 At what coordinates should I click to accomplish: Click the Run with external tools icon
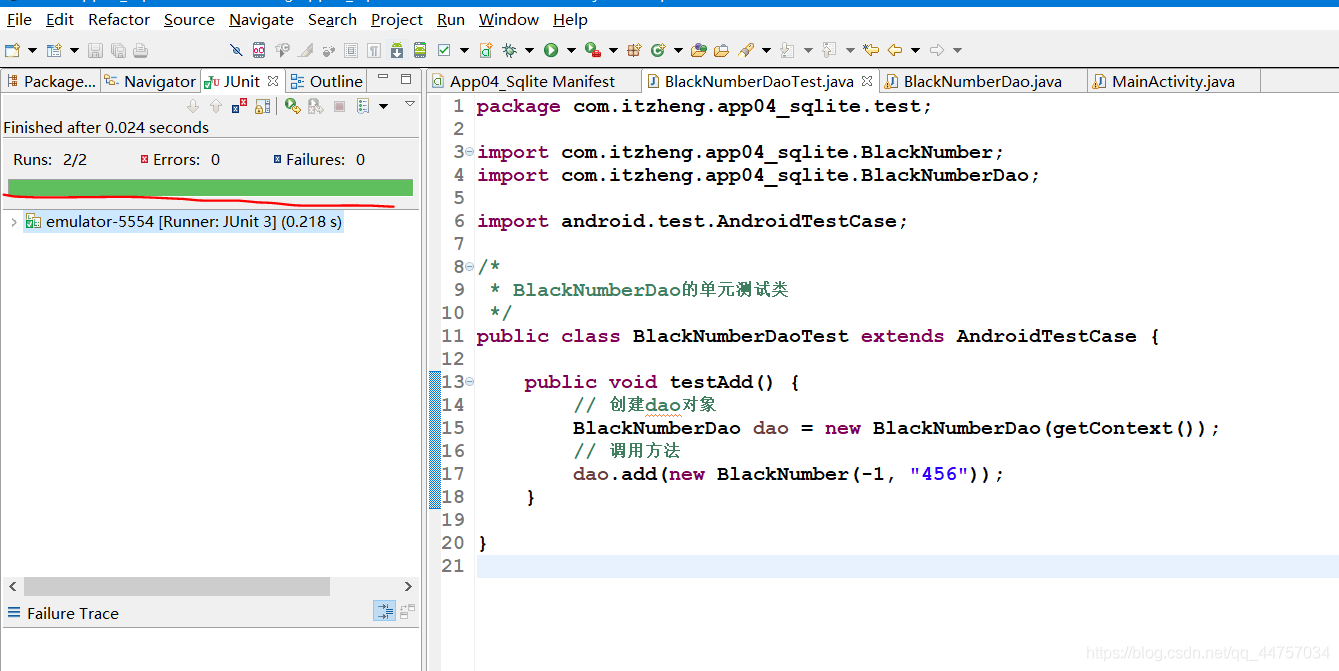click(x=592, y=50)
